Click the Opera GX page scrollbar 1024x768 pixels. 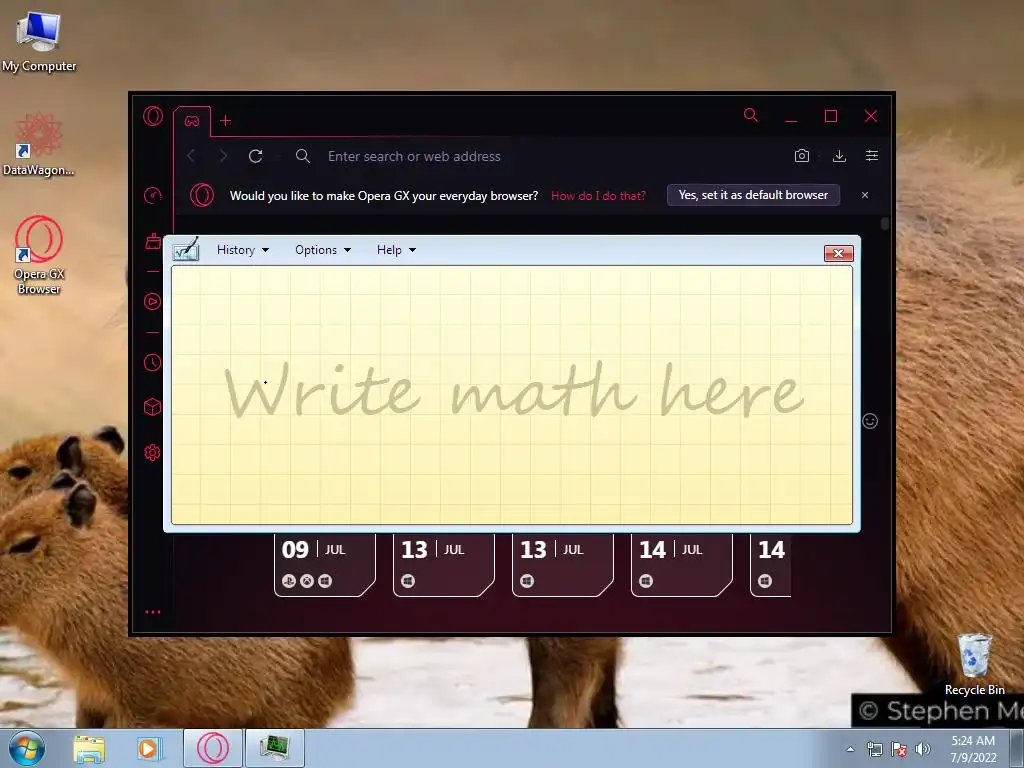[885, 223]
